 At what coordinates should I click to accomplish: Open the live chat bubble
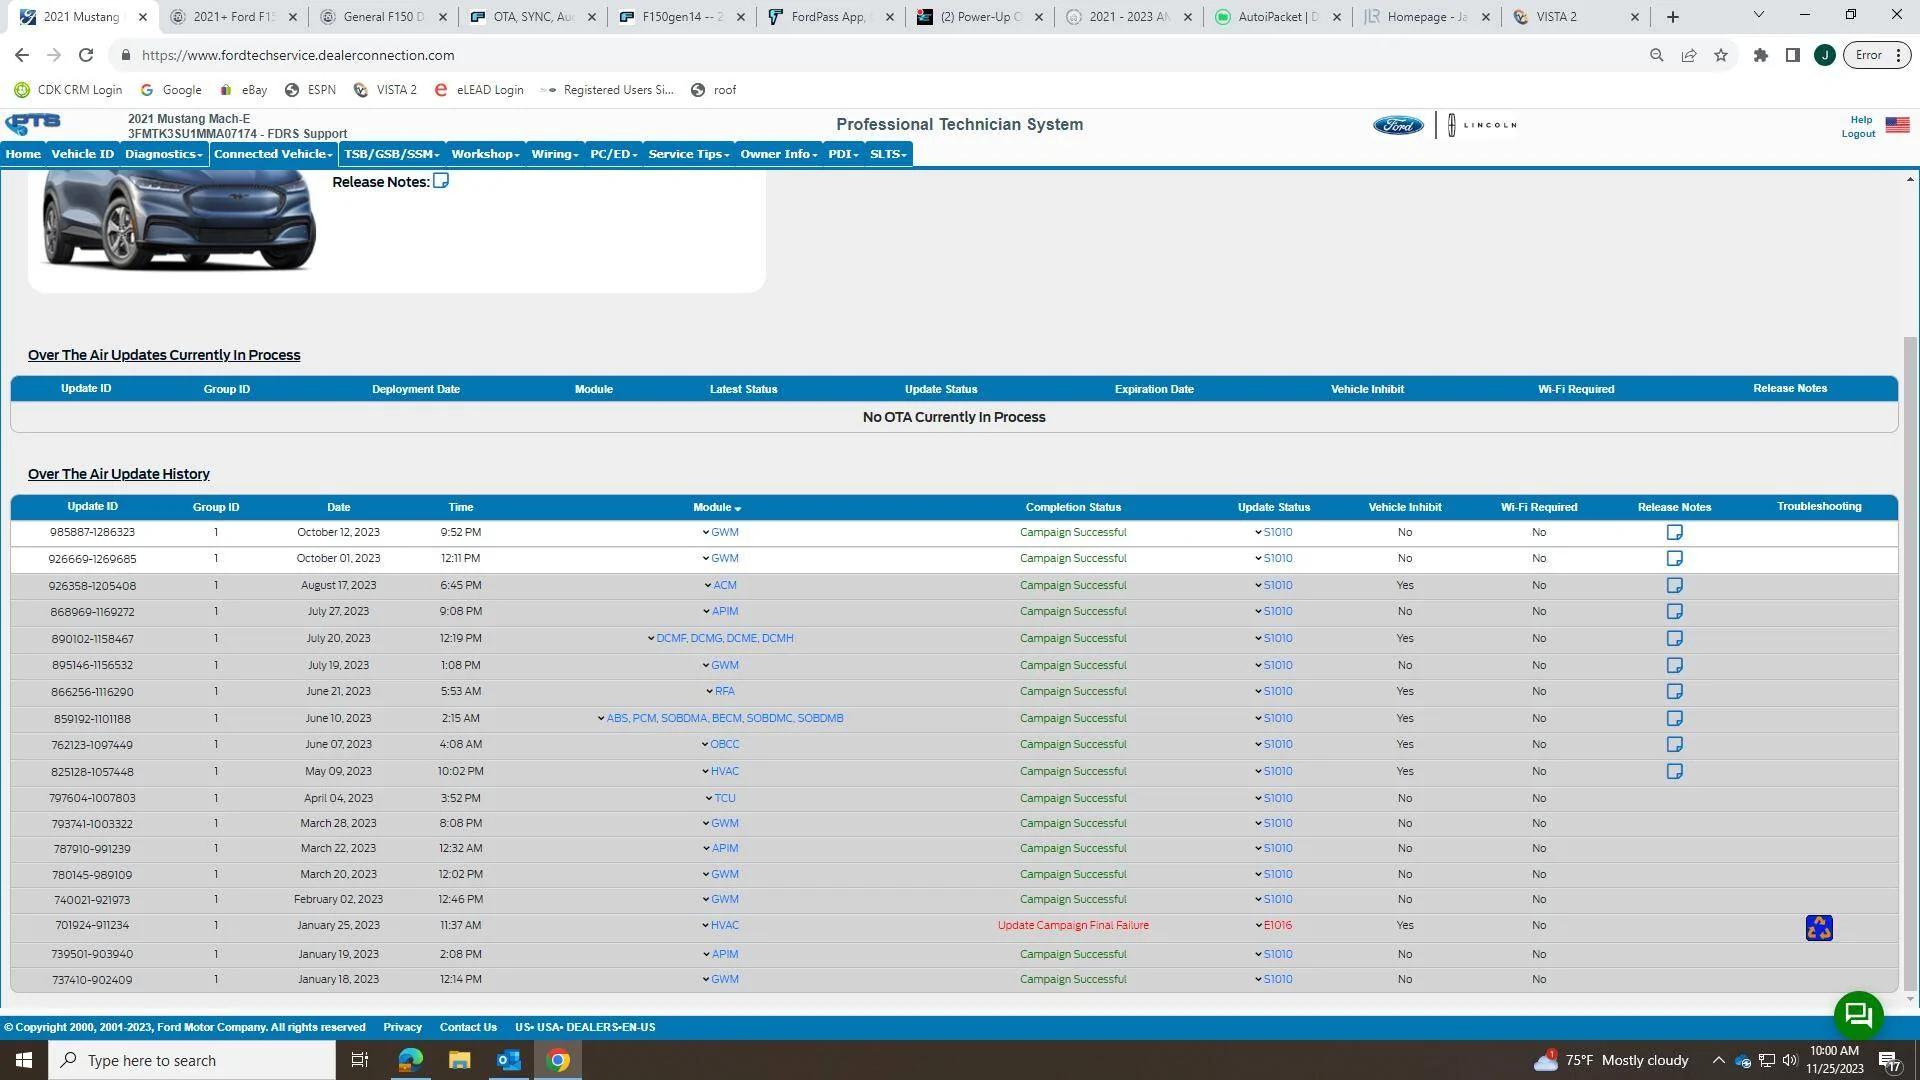pos(1858,1015)
